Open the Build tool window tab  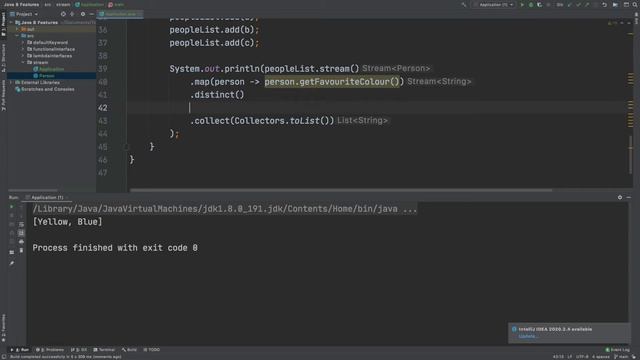(x=129, y=350)
